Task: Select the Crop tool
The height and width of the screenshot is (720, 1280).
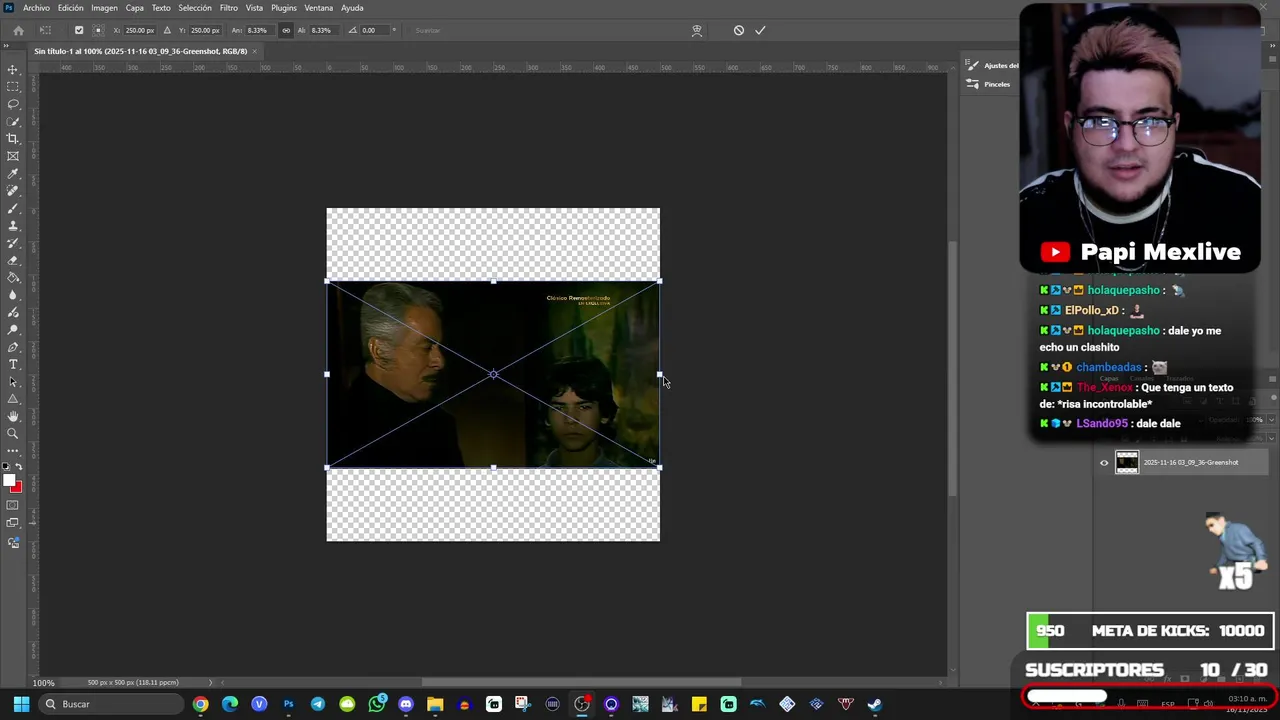Action: coord(13,139)
